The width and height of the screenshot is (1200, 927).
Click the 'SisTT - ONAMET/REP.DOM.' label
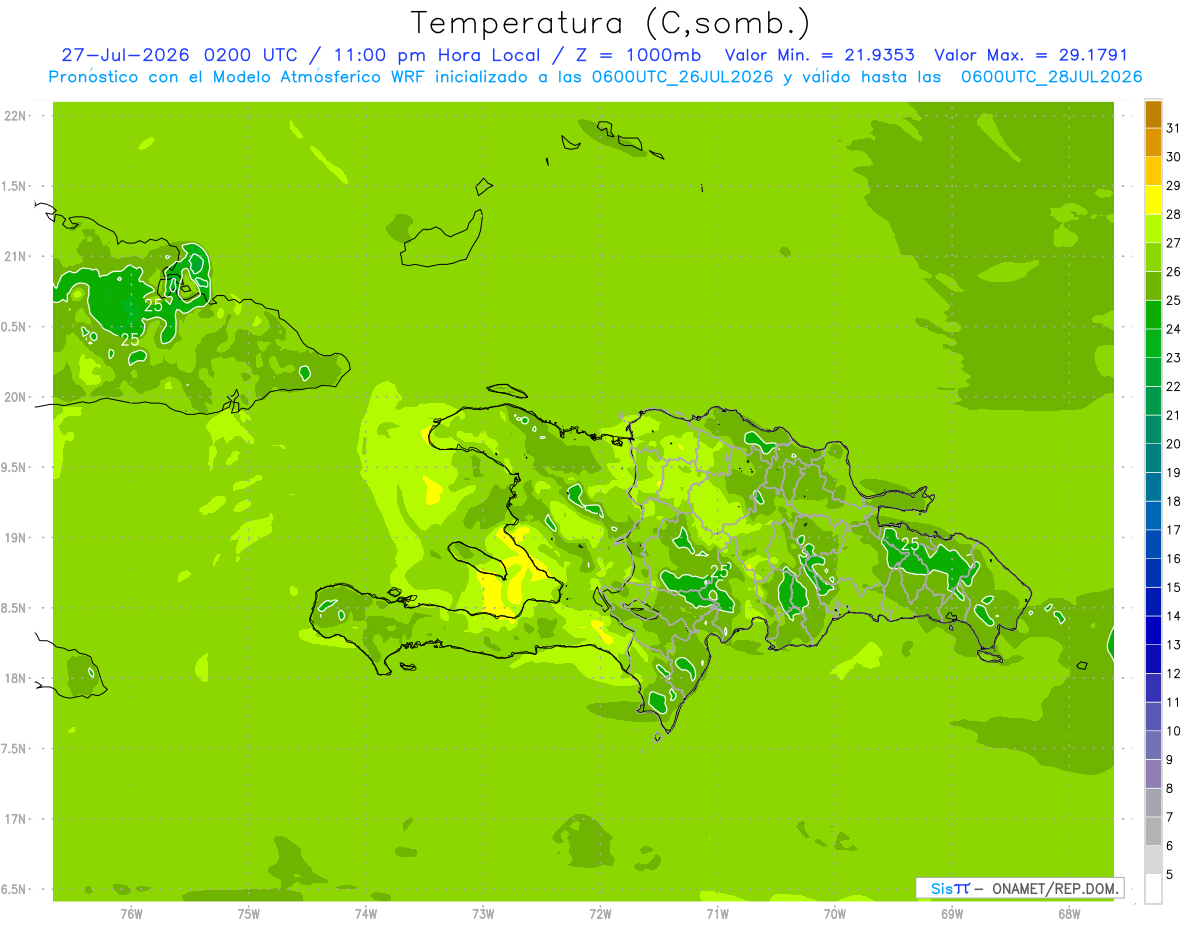[1019, 888]
